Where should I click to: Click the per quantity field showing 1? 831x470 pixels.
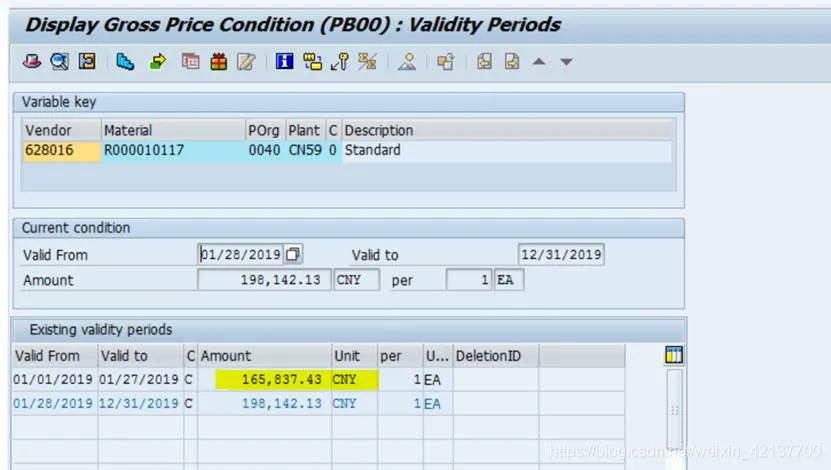pyautogui.click(x=469, y=280)
